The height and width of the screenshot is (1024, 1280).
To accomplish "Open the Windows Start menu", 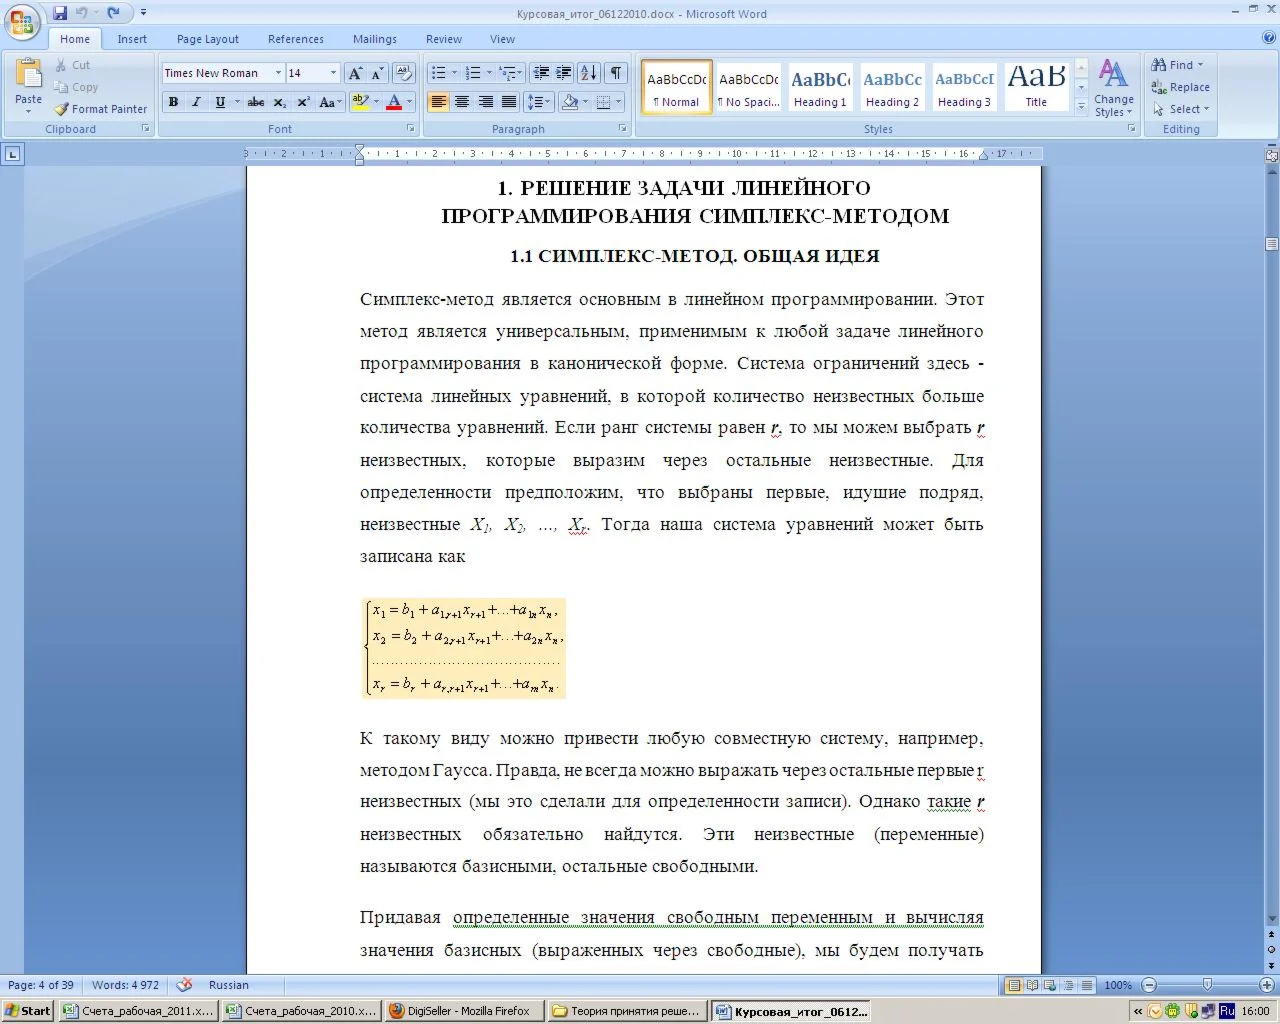I will click(x=28, y=1011).
